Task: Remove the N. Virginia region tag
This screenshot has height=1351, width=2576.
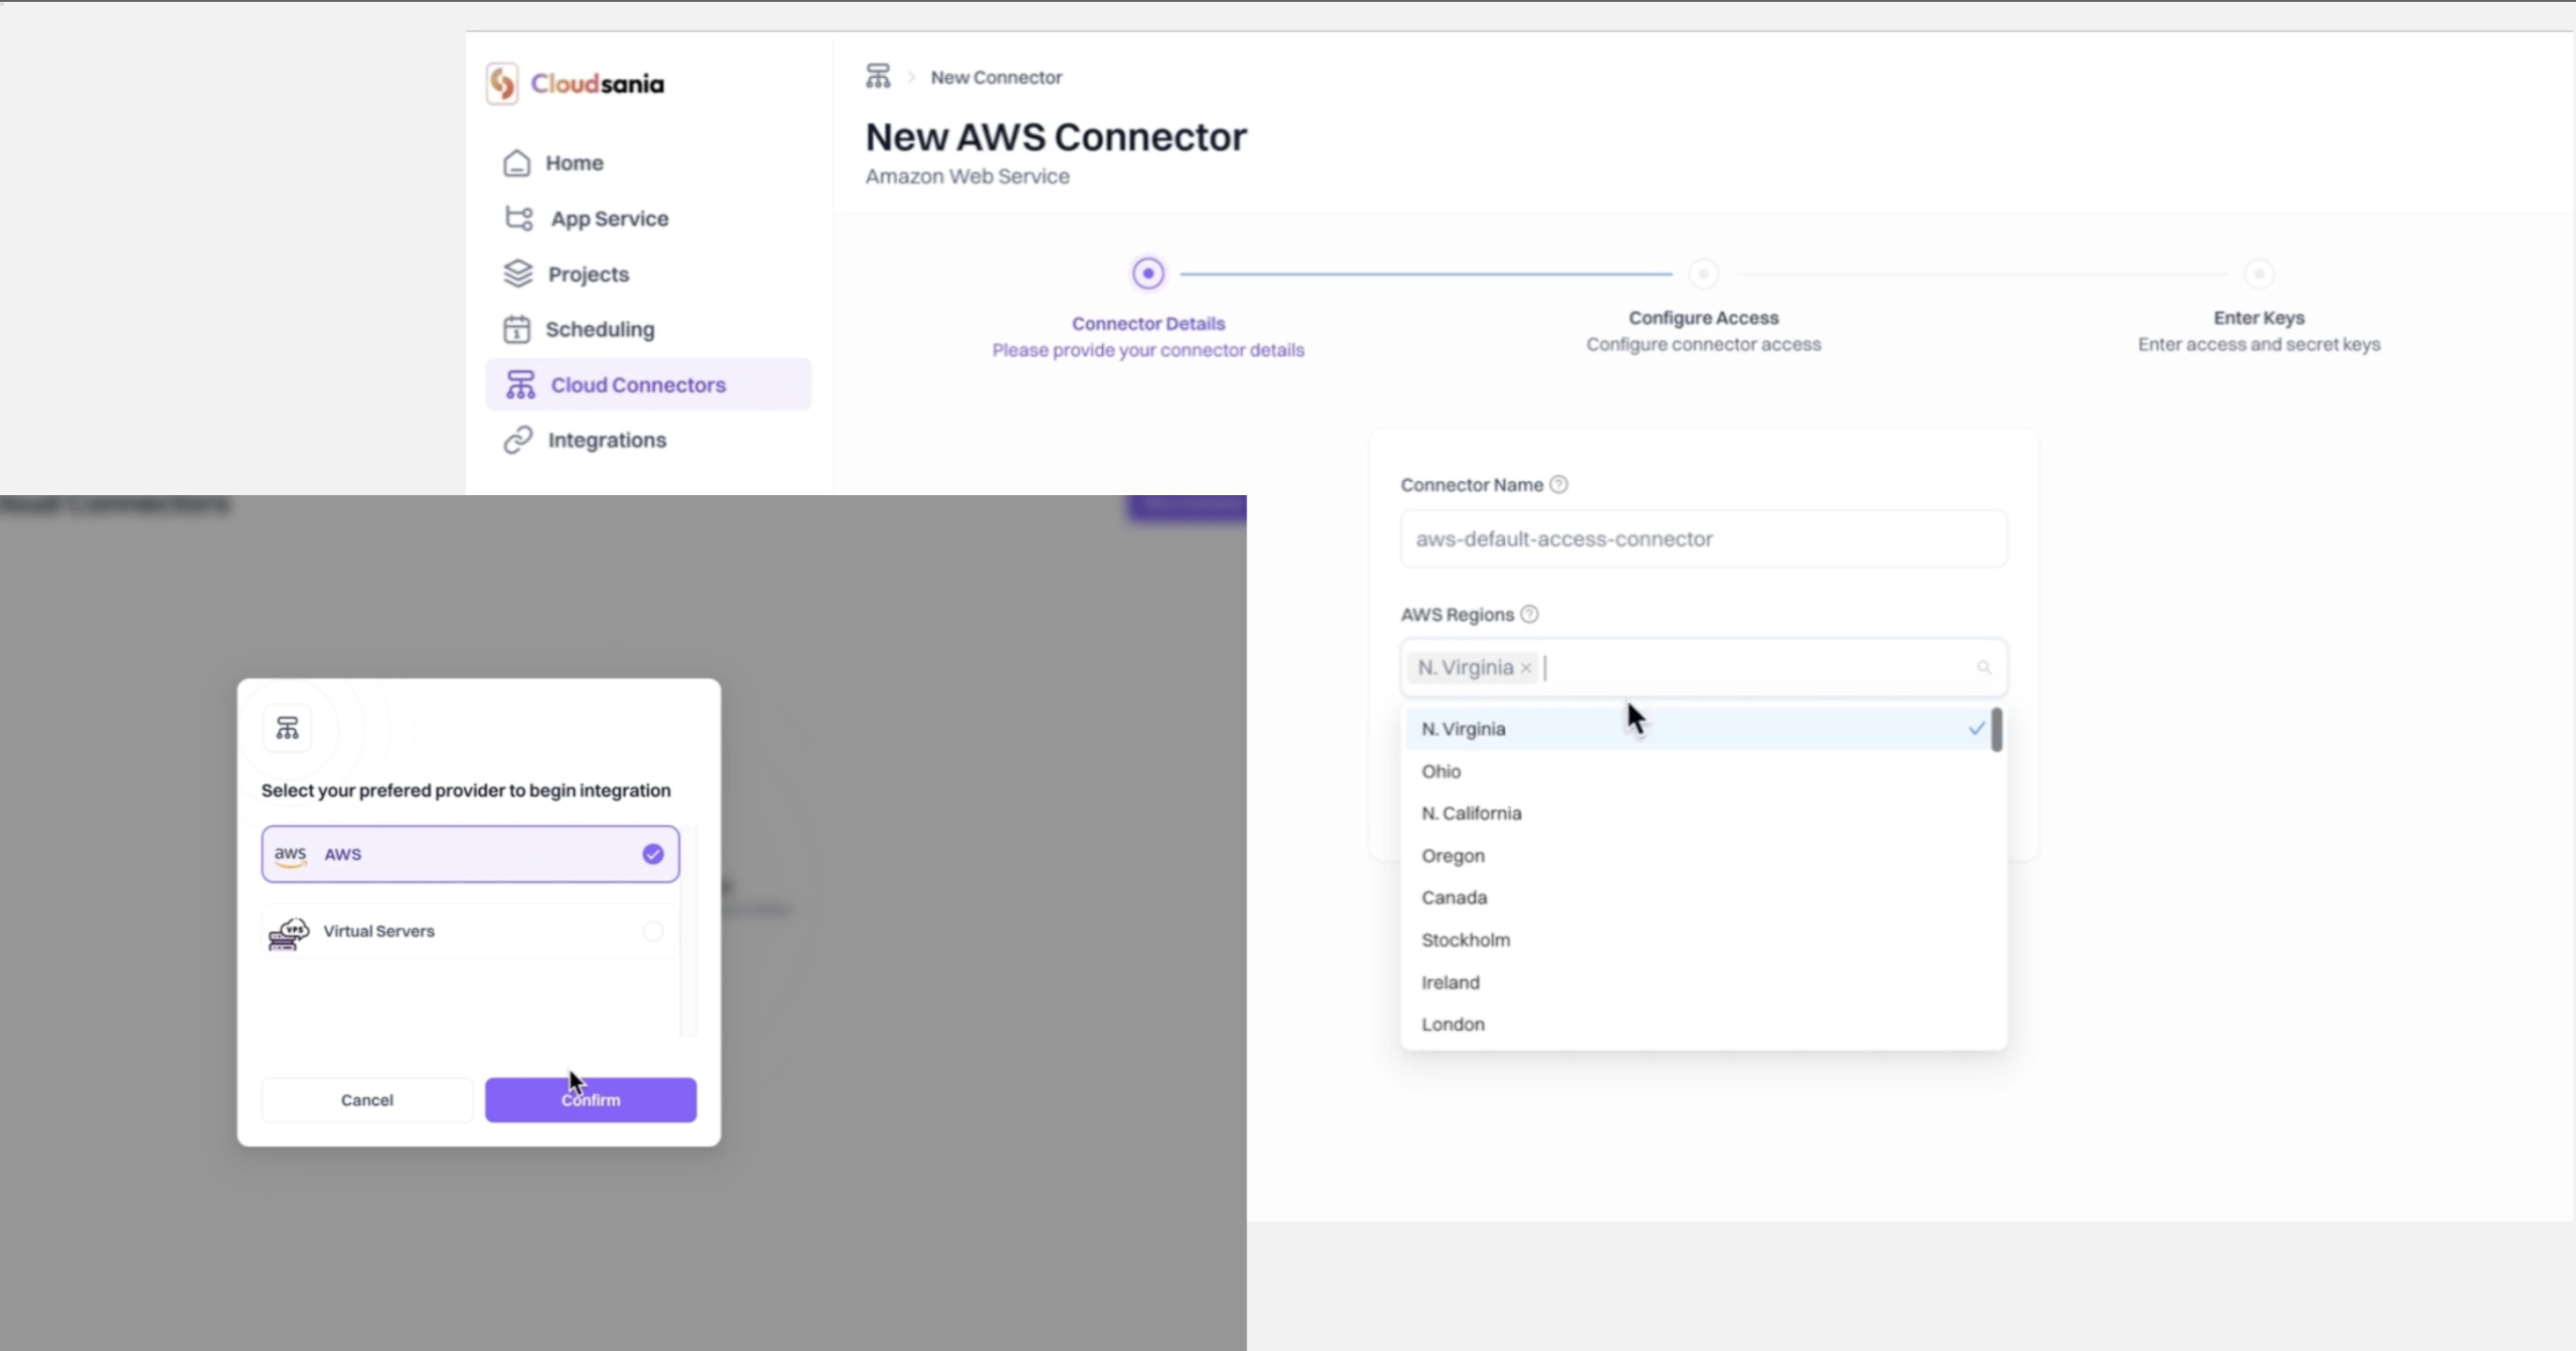Action: [x=1526, y=668]
